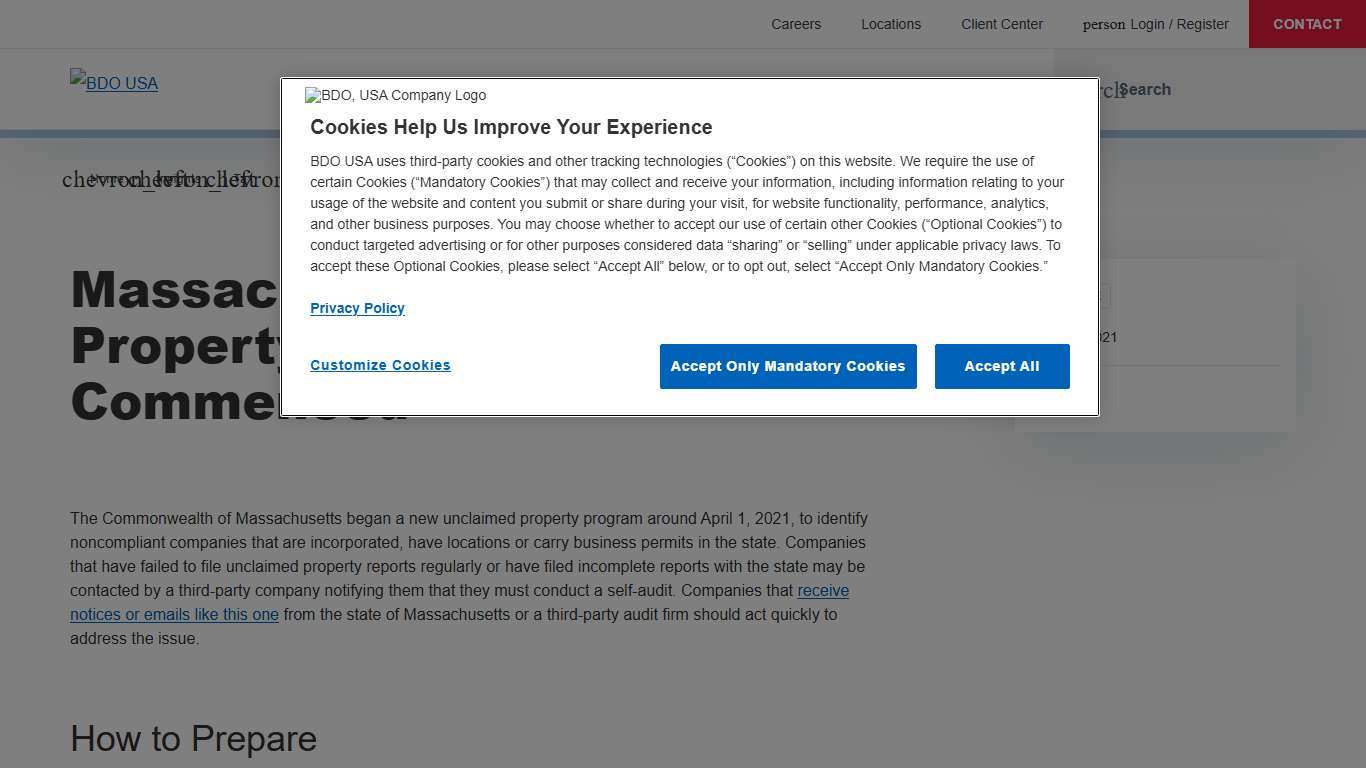Image resolution: width=1366 pixels, height=768 pixels.
Task: Open Client Center from top bar
Action: 1002,24
